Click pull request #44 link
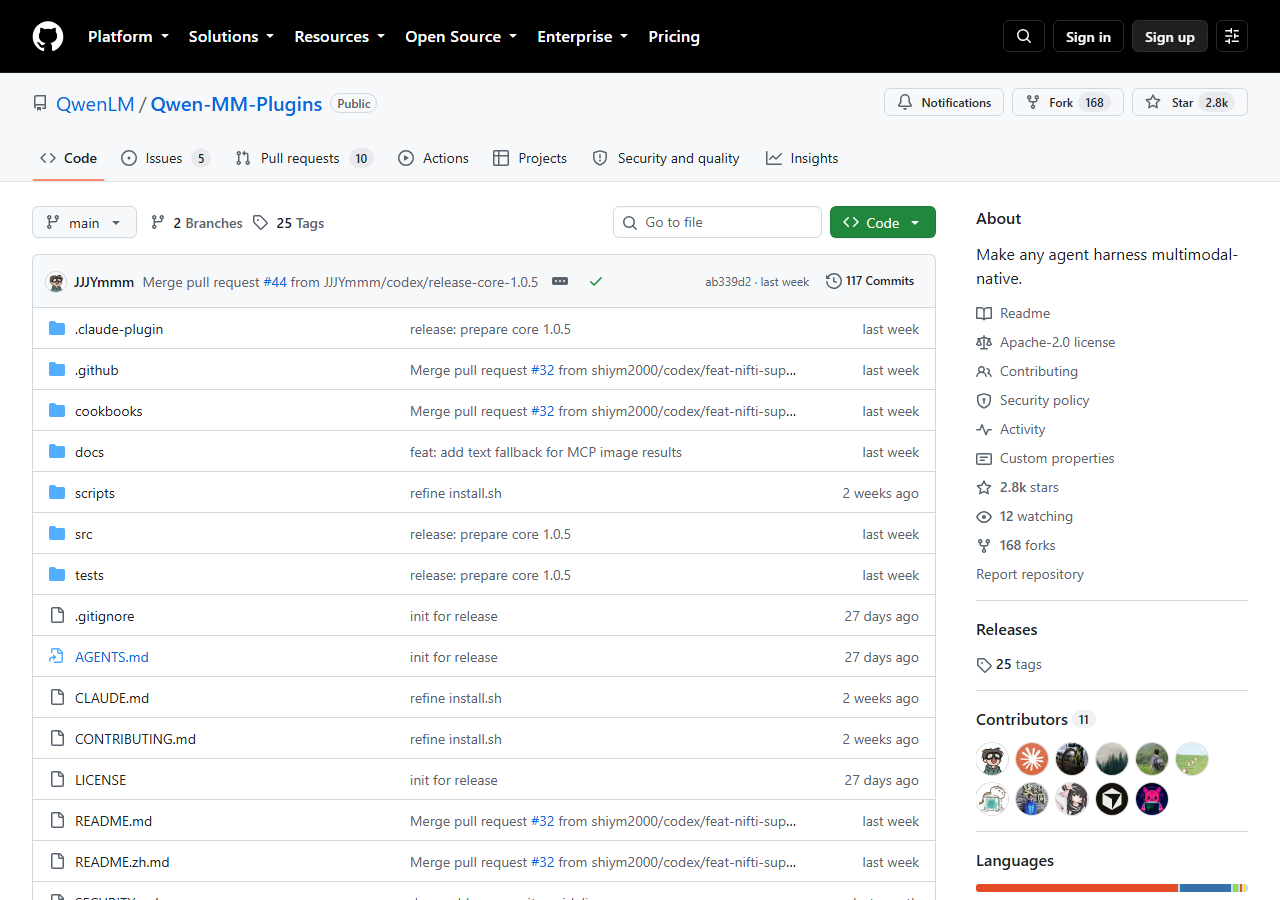This screenshot has width=1280, height=900. [x=275, y=282]
